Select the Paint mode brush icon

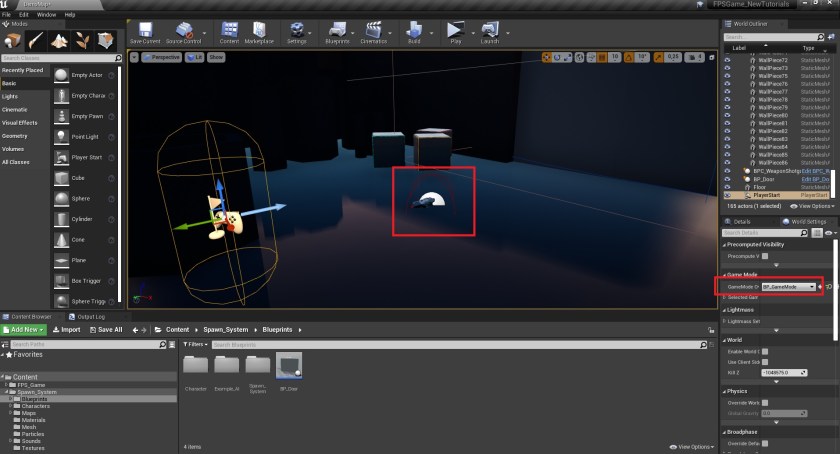tap(36, 39)
